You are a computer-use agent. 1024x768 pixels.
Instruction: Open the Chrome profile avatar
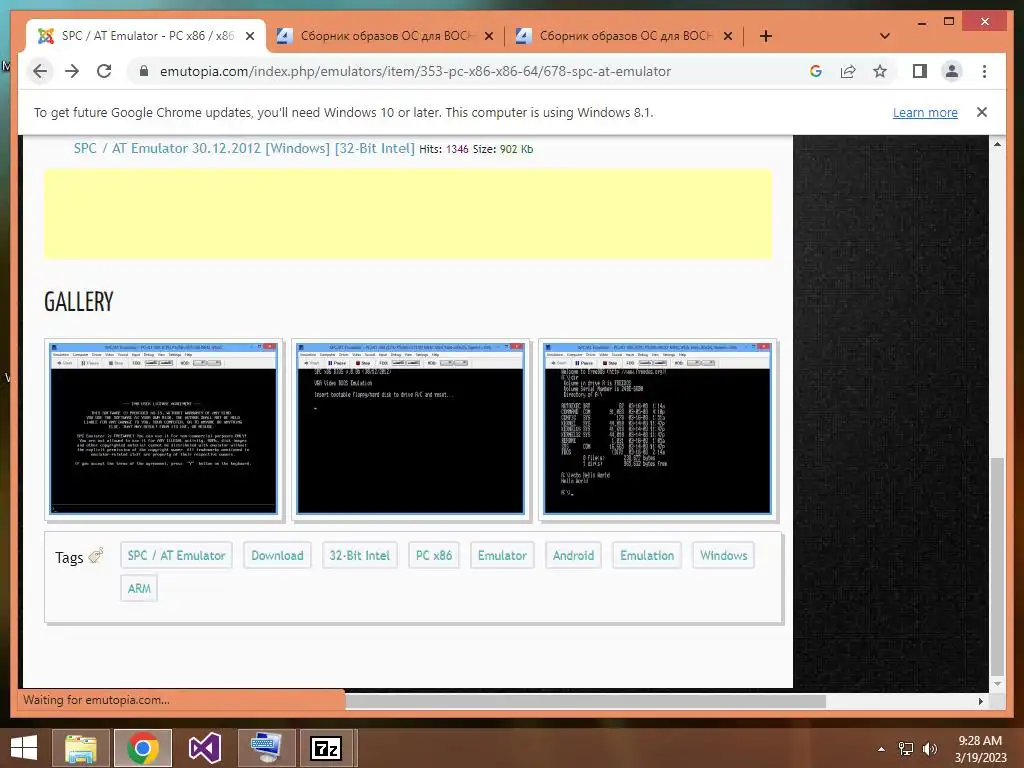[x=952, y=71]
